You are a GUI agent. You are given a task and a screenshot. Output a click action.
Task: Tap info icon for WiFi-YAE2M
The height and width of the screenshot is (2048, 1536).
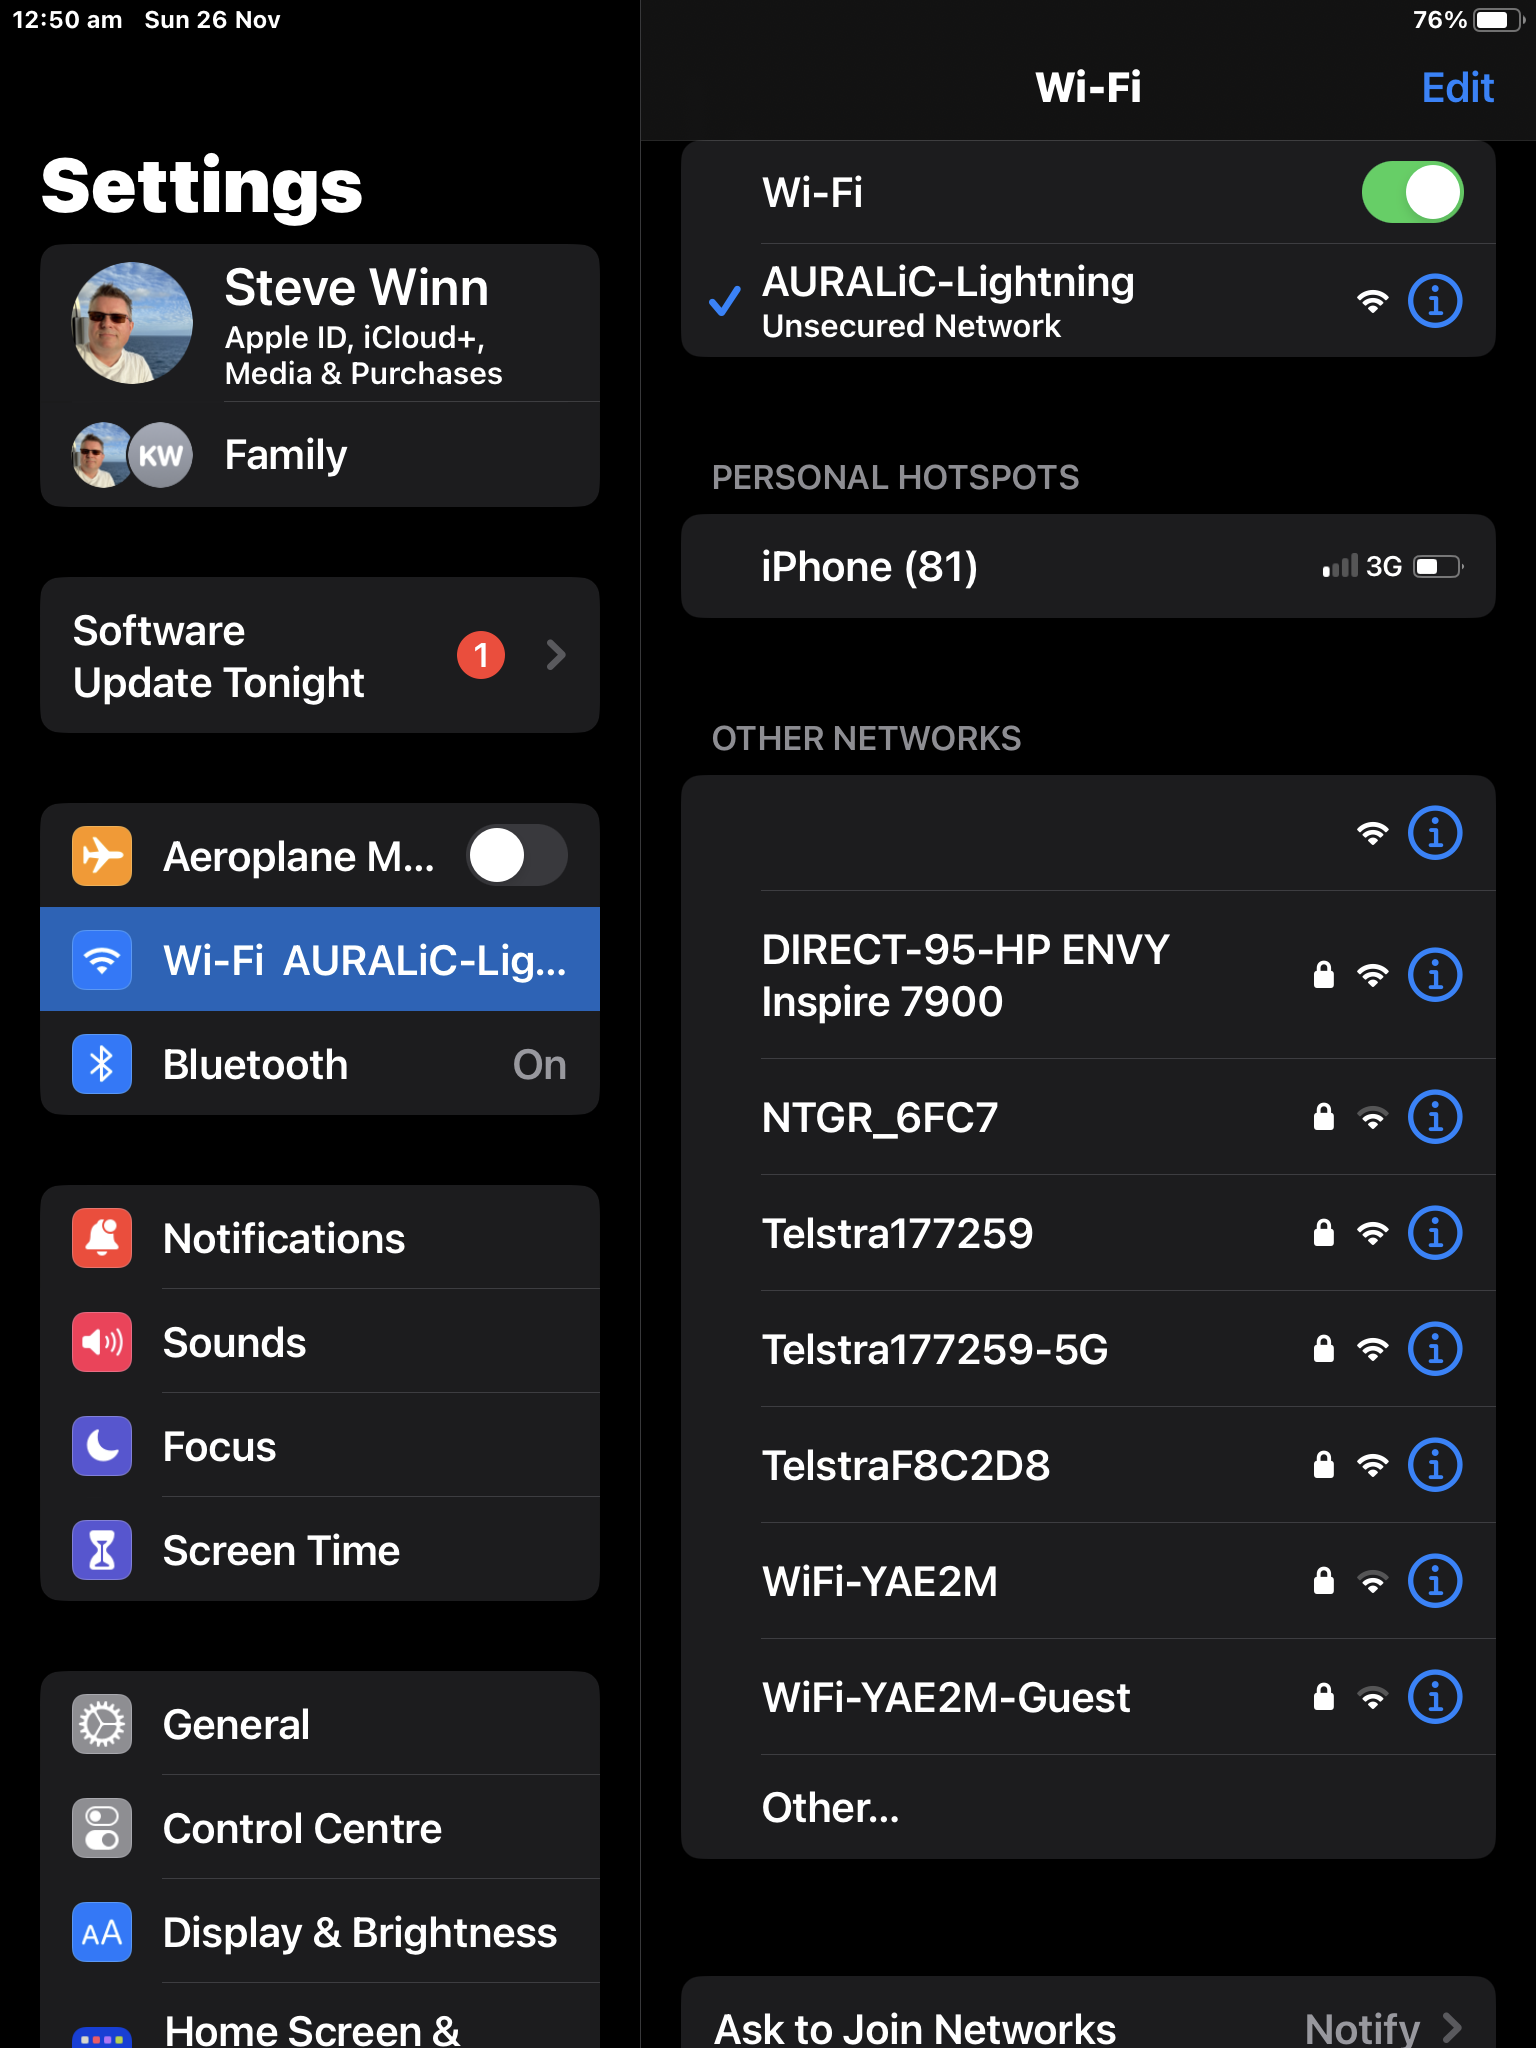click(1435, 1581)
